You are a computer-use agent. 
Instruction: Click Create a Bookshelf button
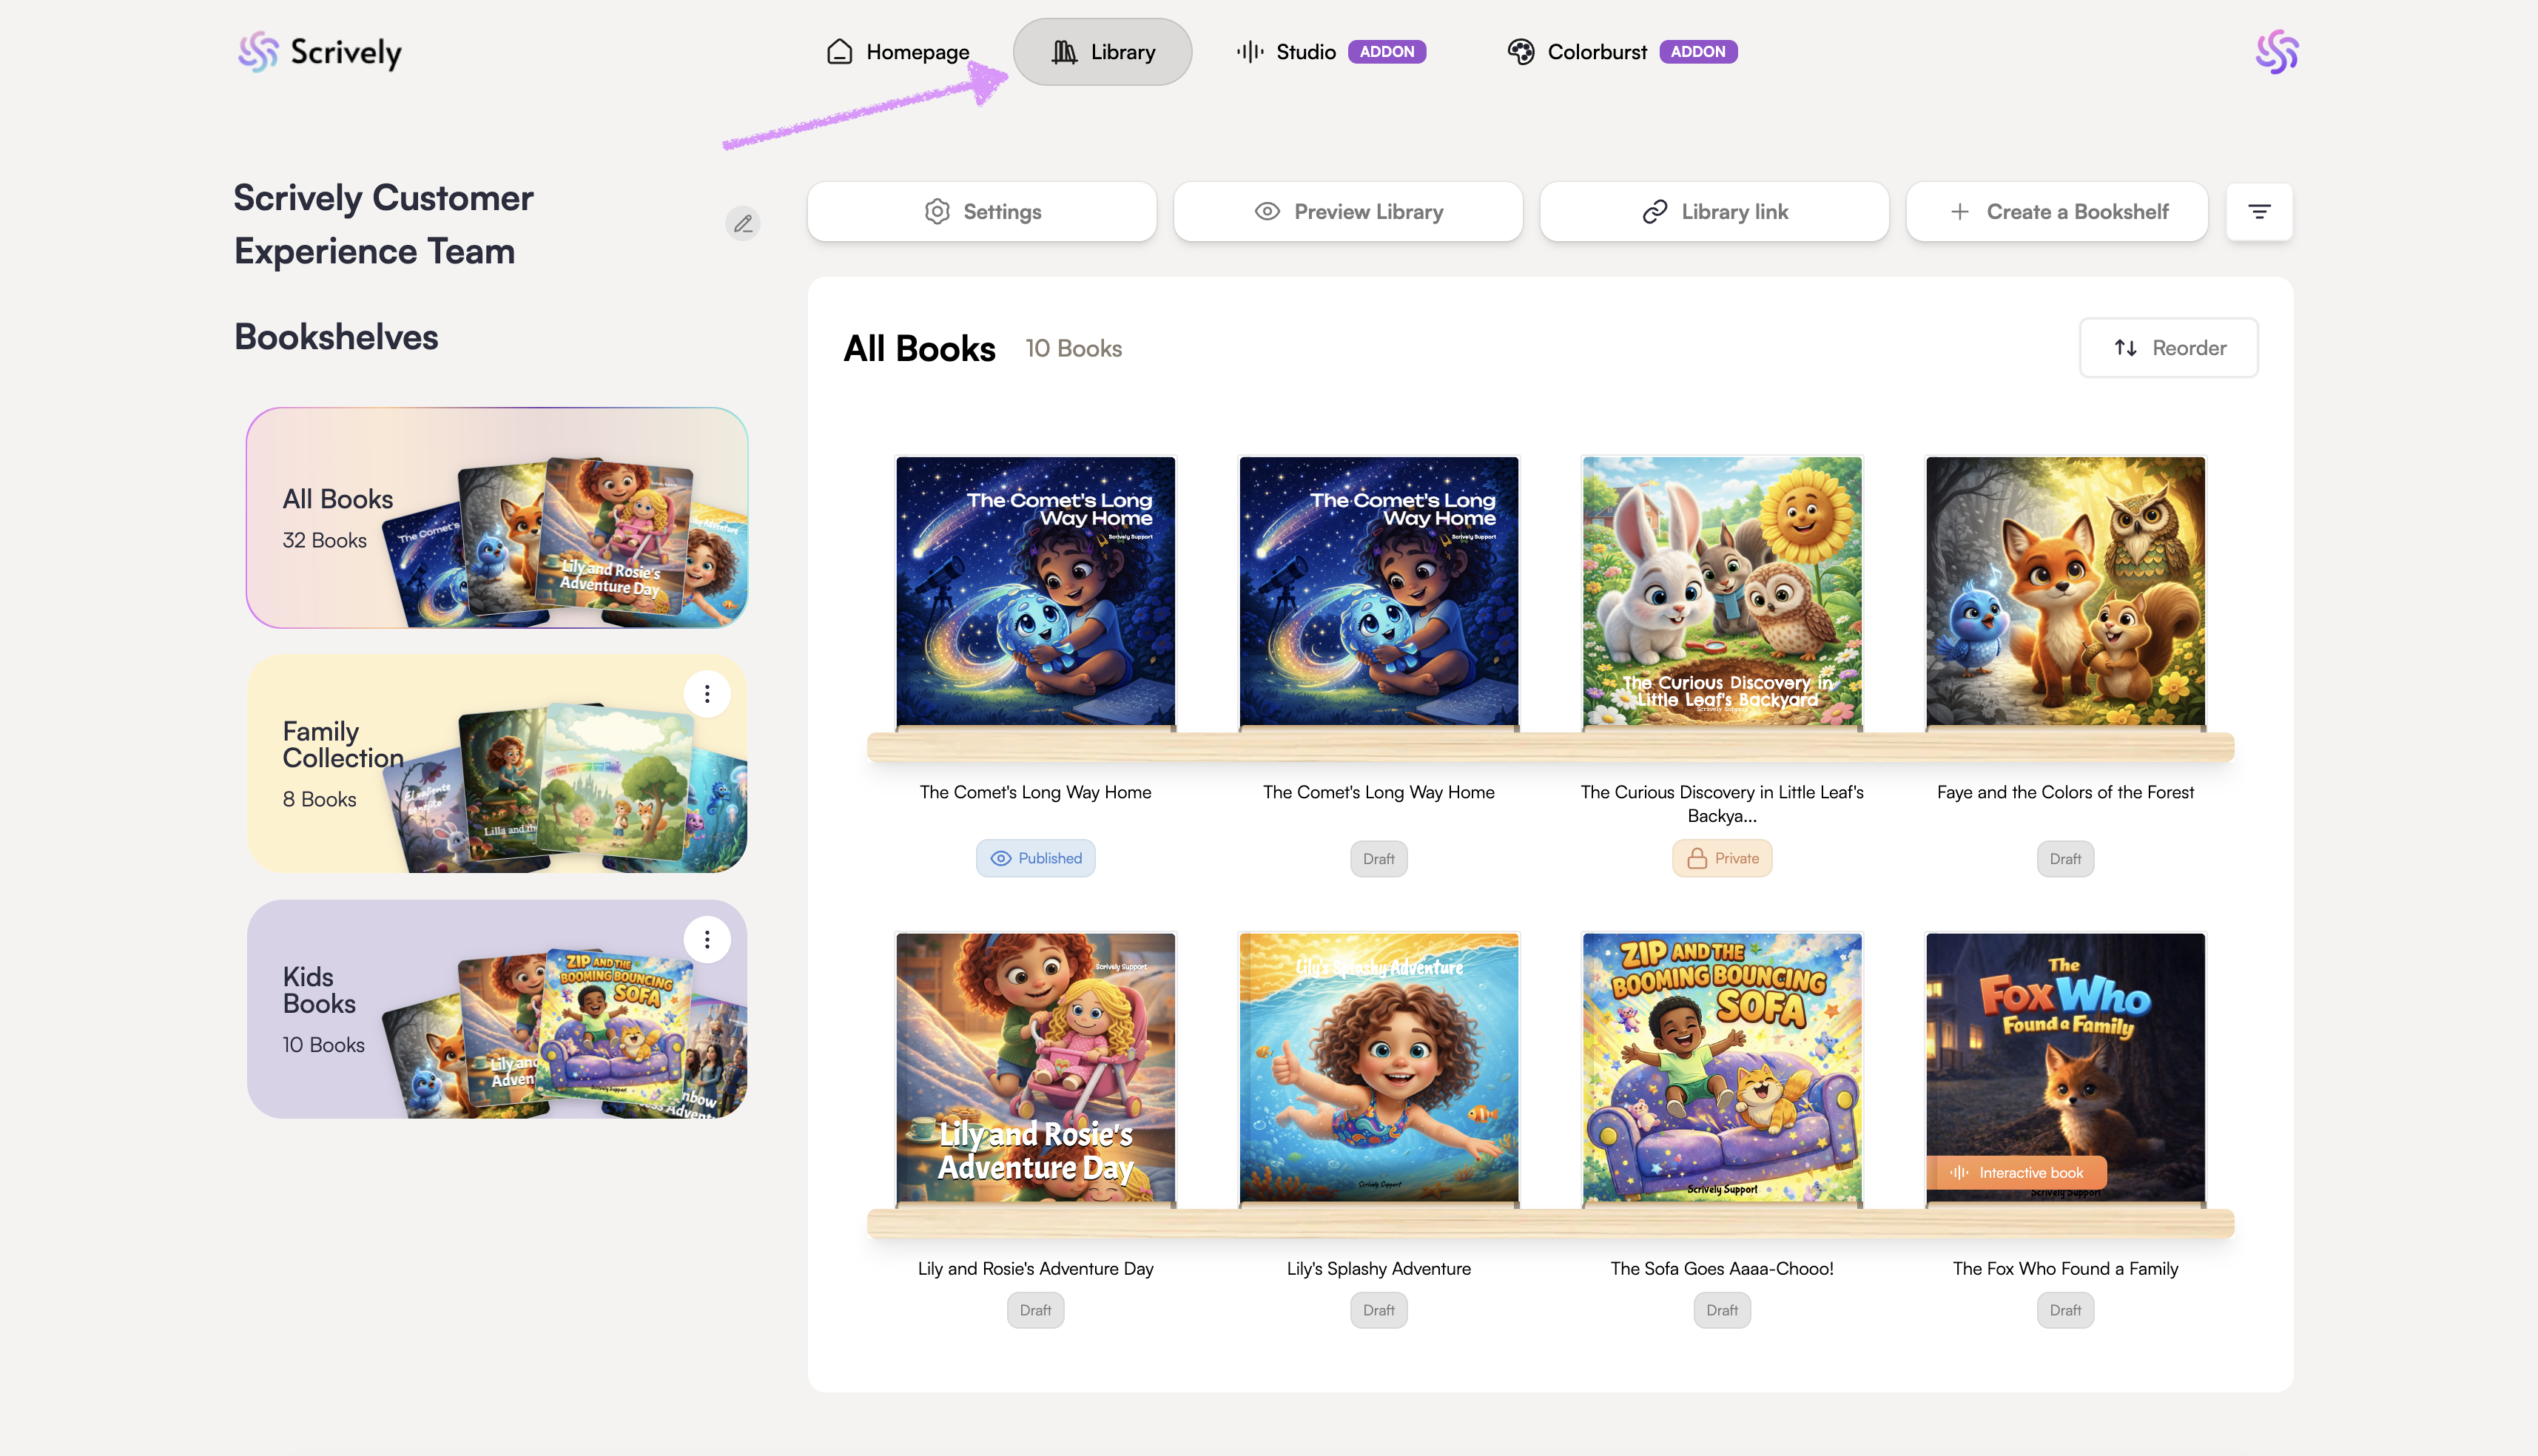click(x=2057, y=211)
